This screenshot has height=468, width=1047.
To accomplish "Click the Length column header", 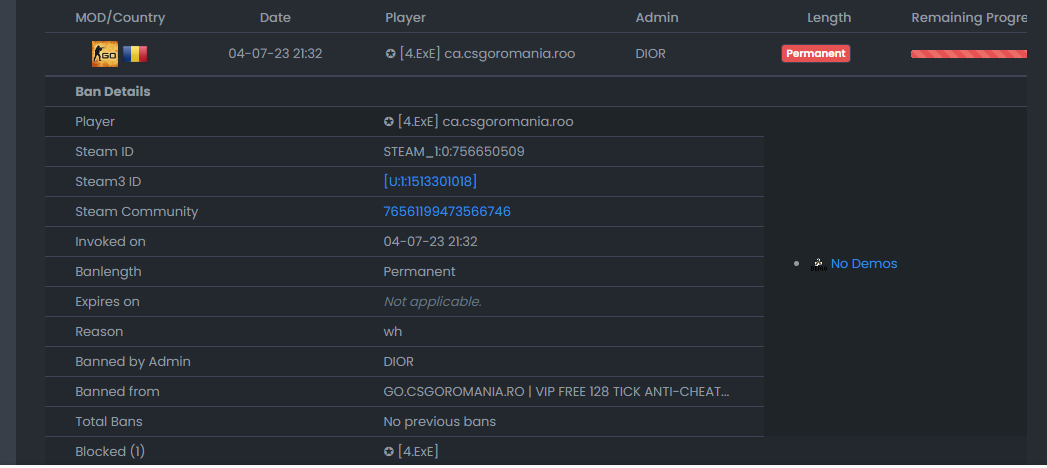I will pyautogui.click(x=829, y=18).
